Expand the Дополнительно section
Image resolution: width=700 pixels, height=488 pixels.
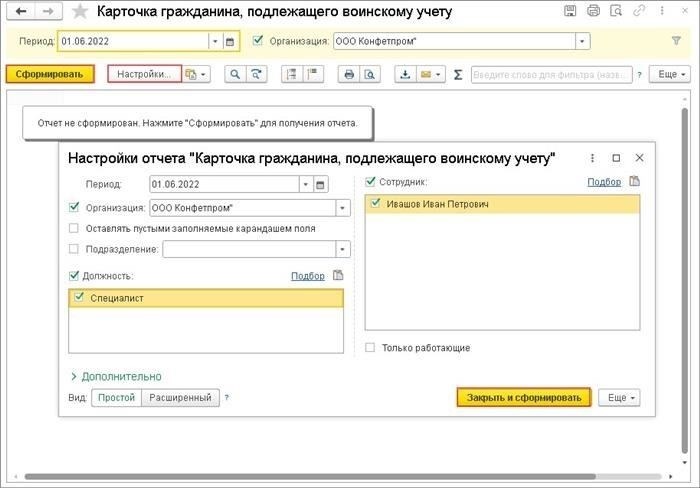pyautogui.click(x=116, y=377)
